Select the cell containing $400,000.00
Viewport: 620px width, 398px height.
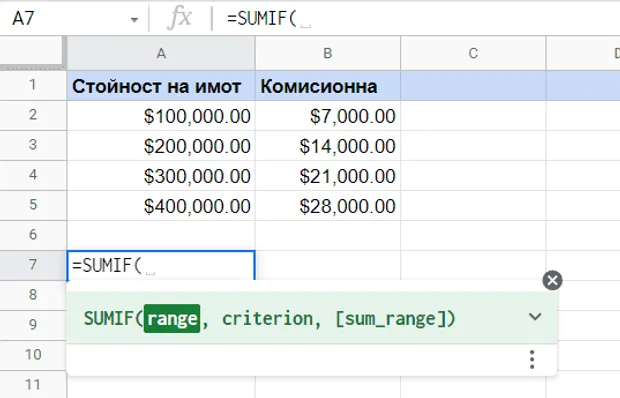pos(161,206)
